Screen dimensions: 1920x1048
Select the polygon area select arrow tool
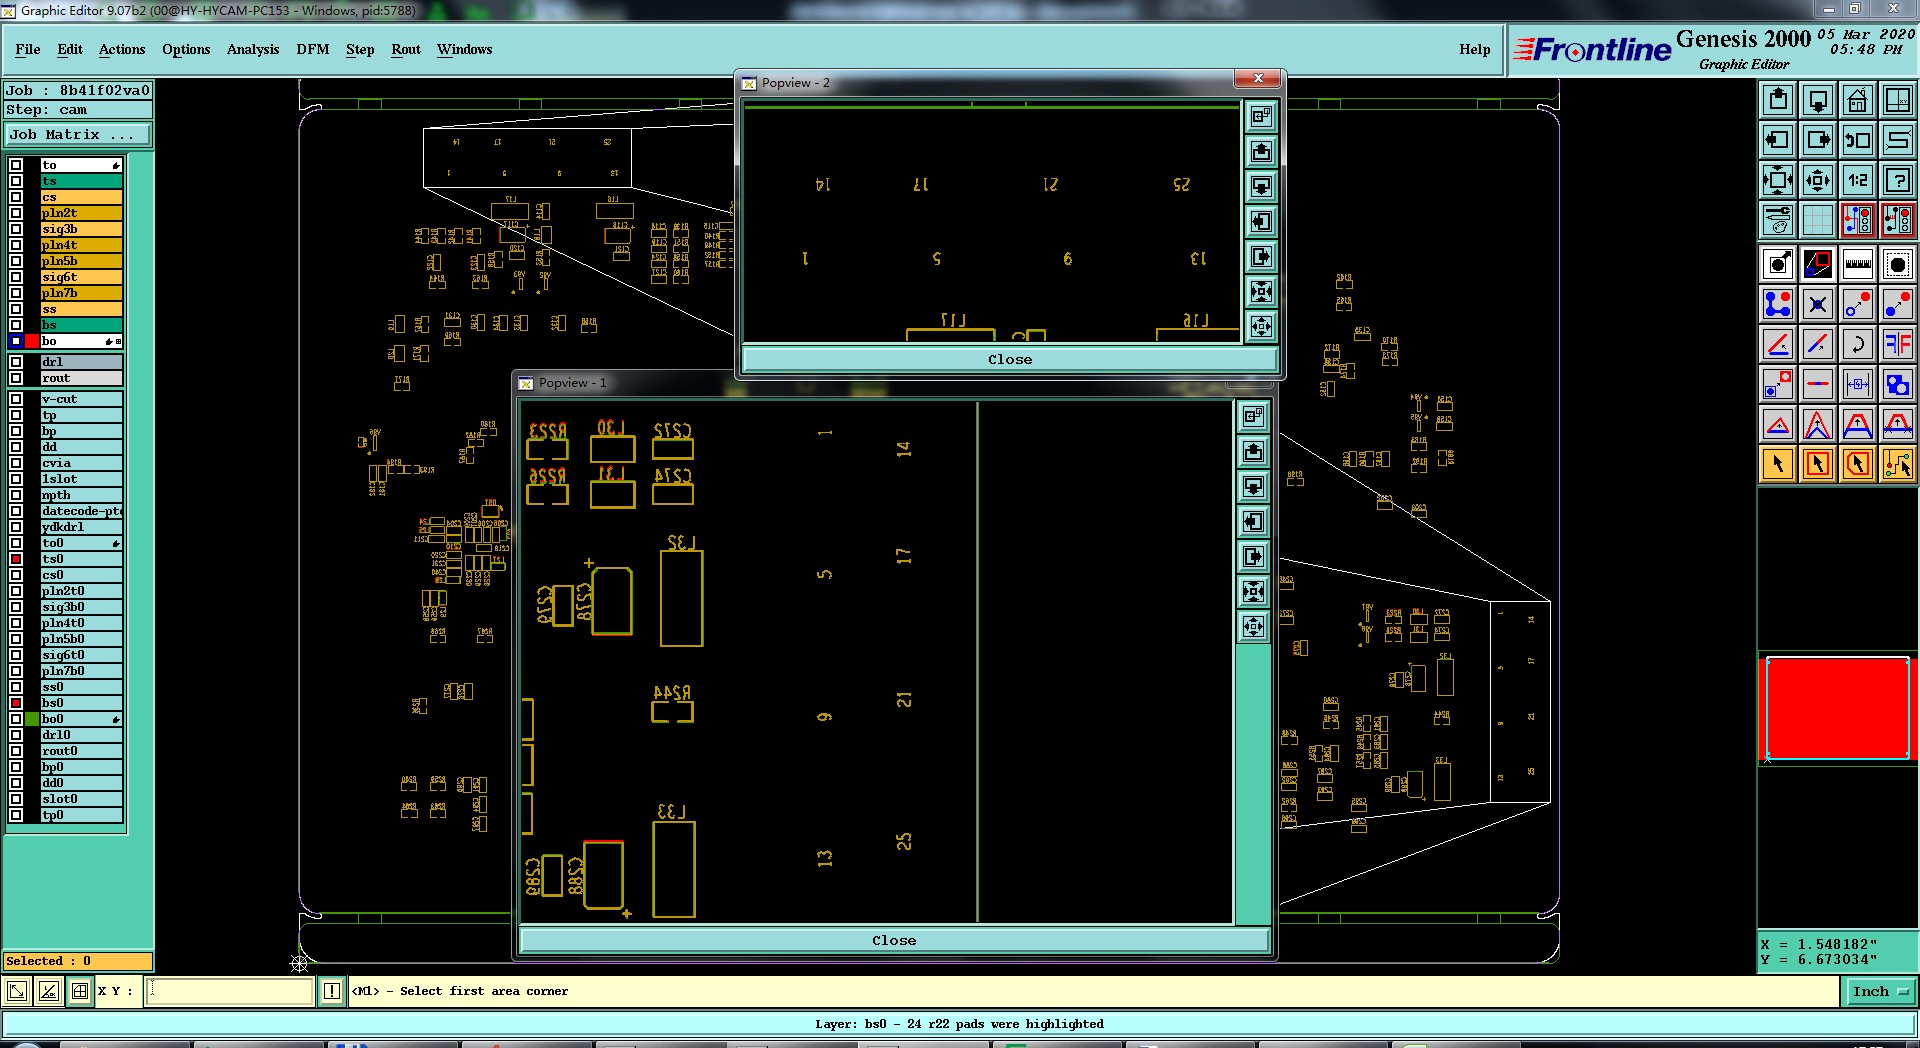pyautogui.click(x=1858, y=464)
